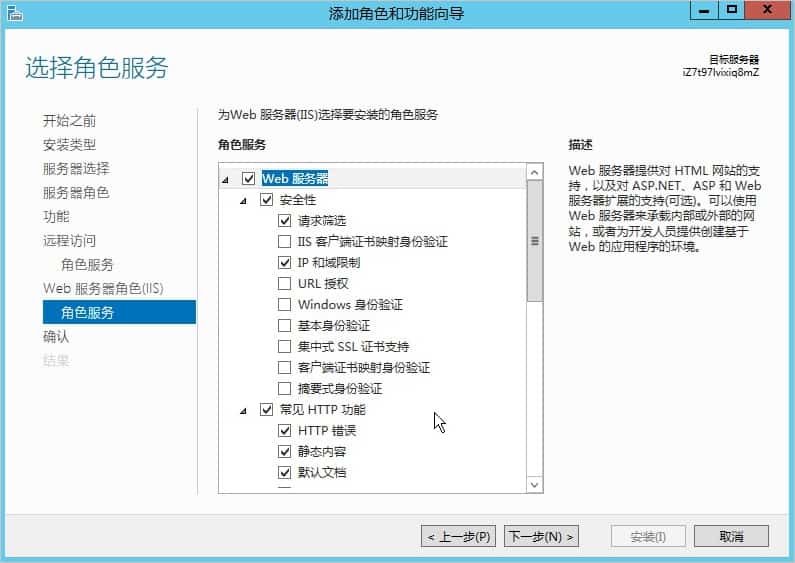
Task: Click the 下一步(N) button
Action: (541, 537)
